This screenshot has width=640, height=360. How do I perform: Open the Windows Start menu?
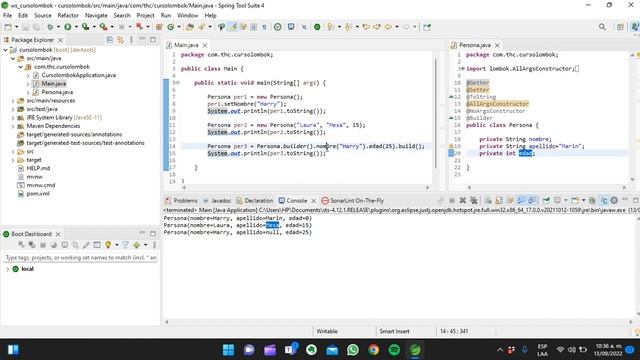click(x=229, y=350)
